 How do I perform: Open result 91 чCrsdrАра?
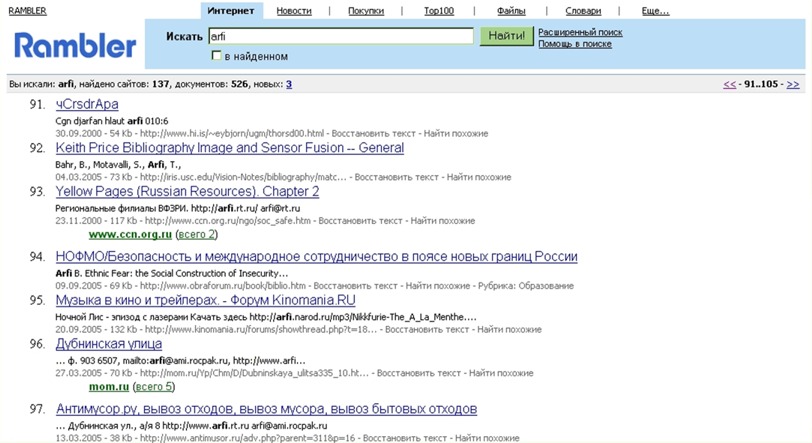tap(87, 104)
